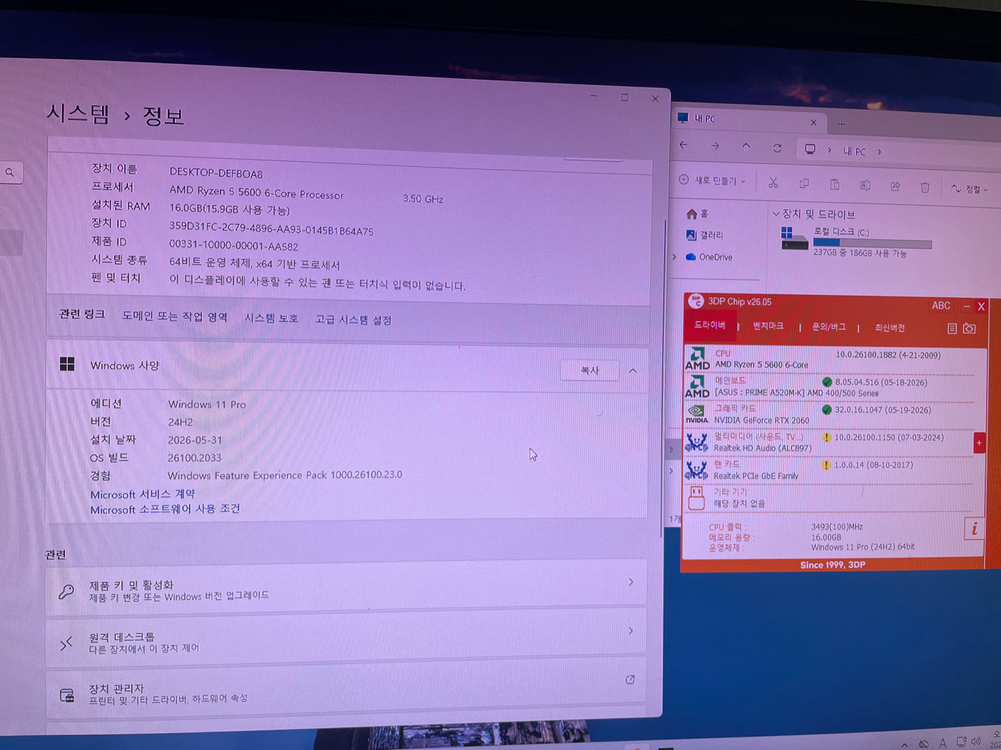Screen dimensions: 1001x750
Task: Show hidden icons in the system tray
Action: pos(904,744)
